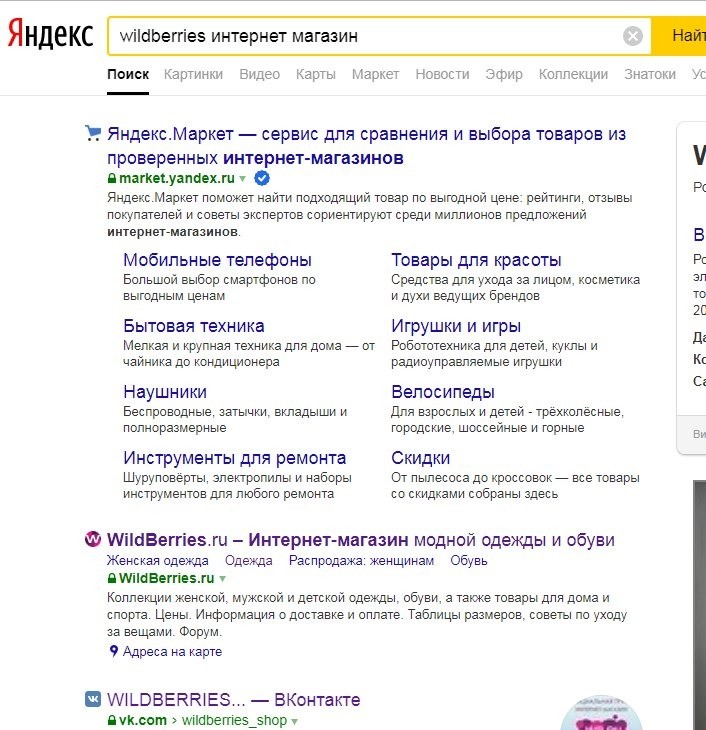Clear the search field with X icon
This screenshot has height=730, width=706.
point(633,37)
